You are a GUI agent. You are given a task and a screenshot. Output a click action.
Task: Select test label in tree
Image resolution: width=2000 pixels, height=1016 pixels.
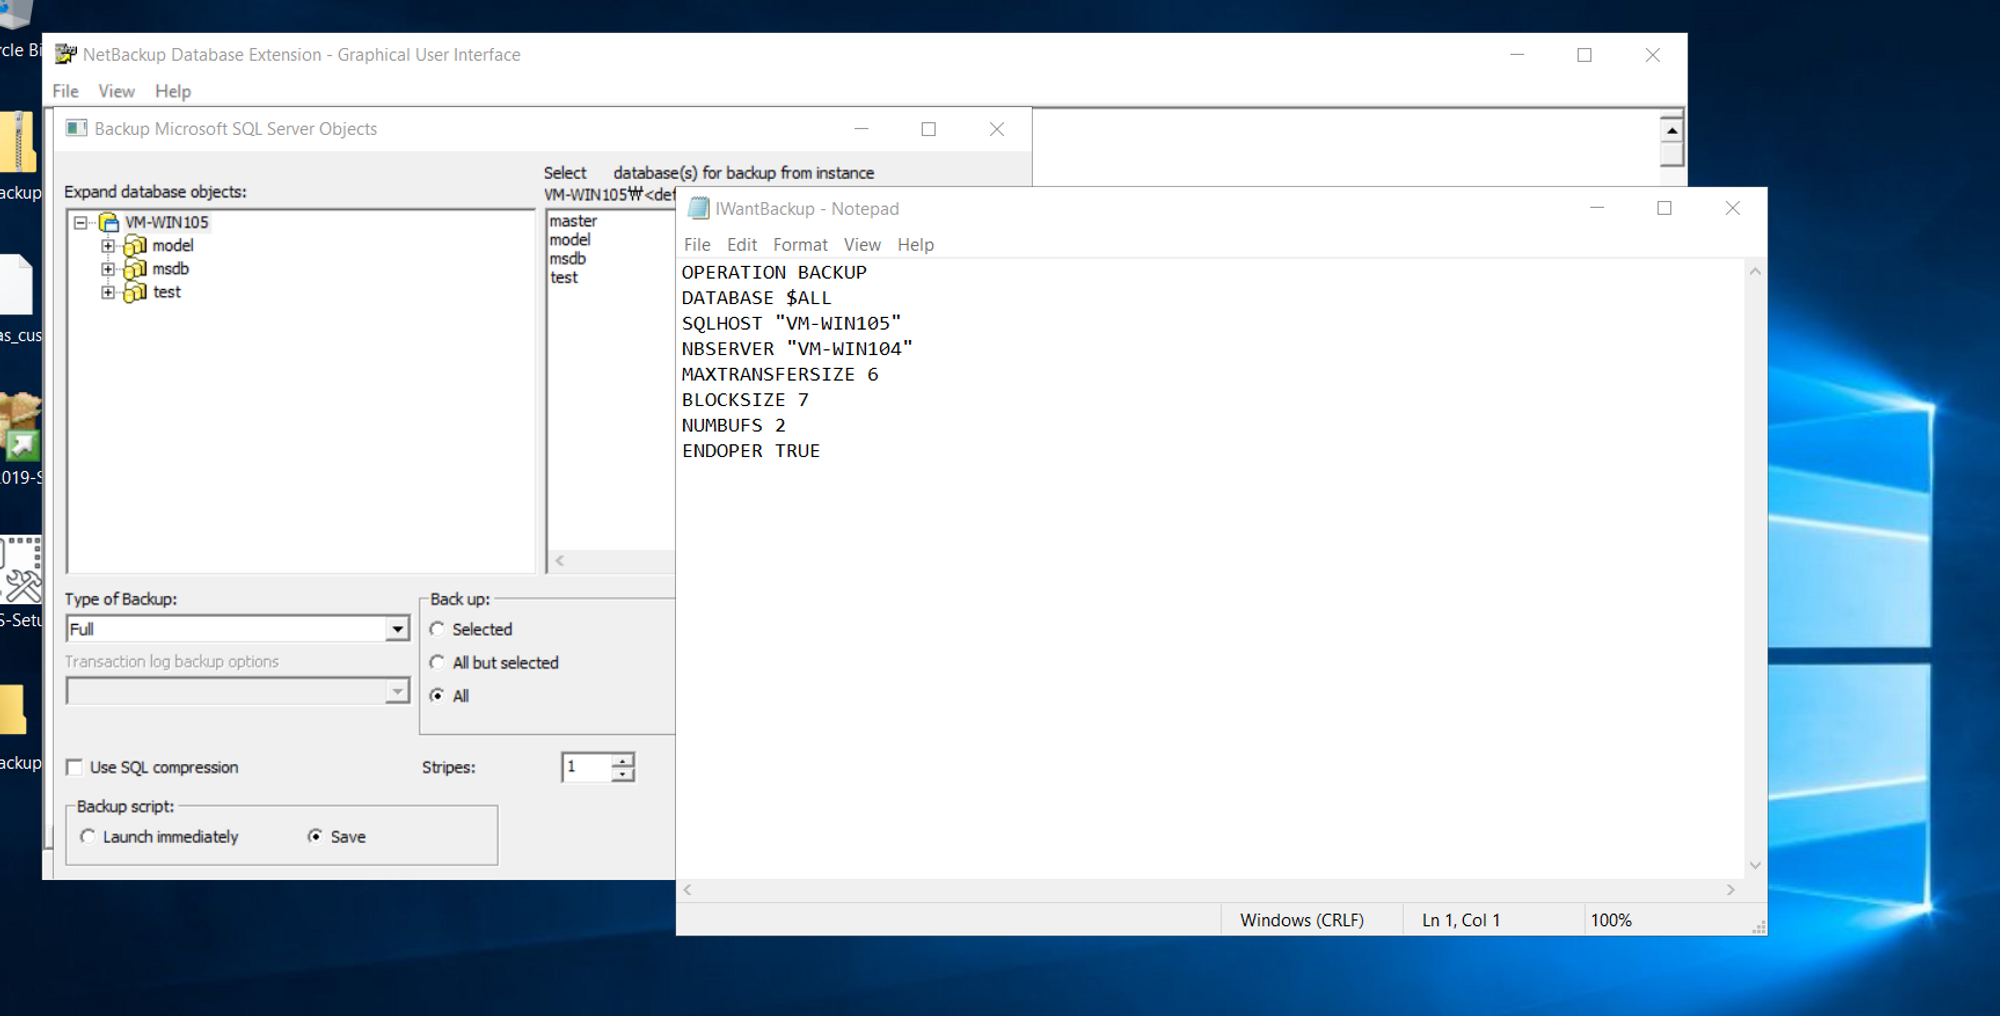[167, 292]
